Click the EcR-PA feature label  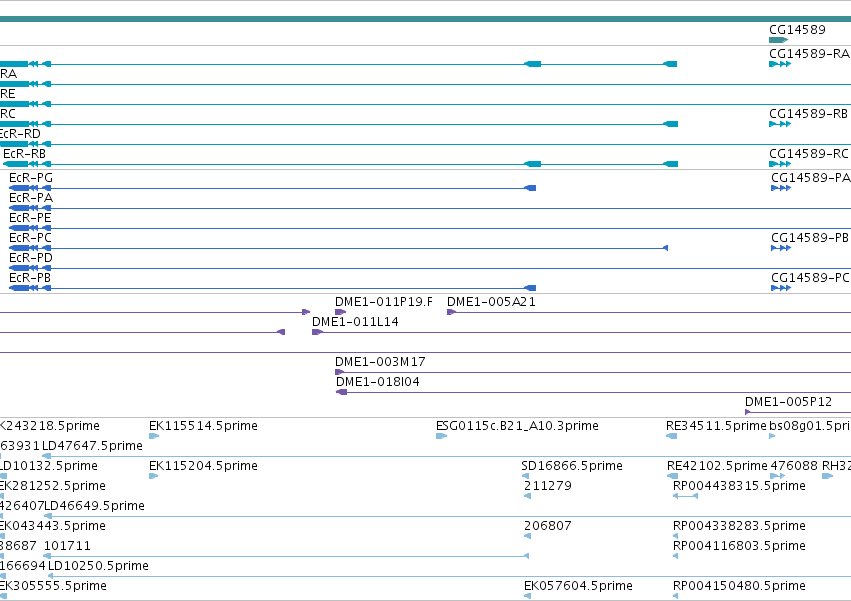click(x=31, y=198)
